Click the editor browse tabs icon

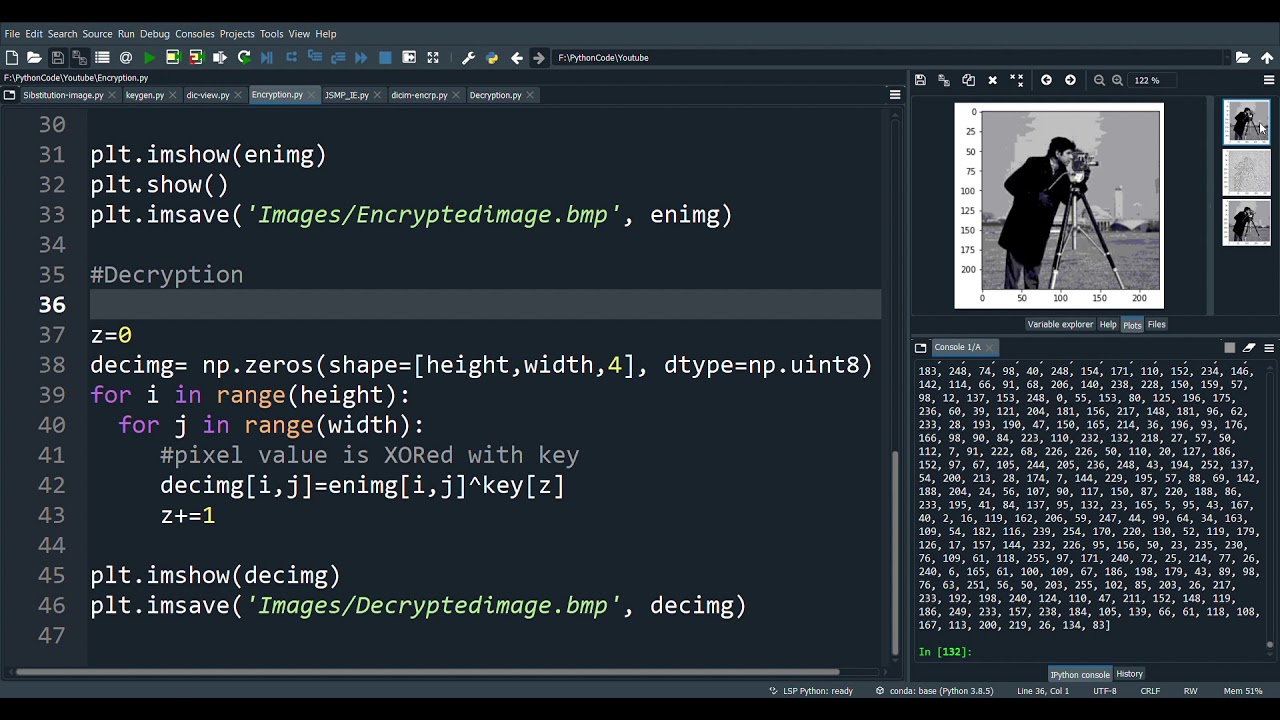pos(10,95)
